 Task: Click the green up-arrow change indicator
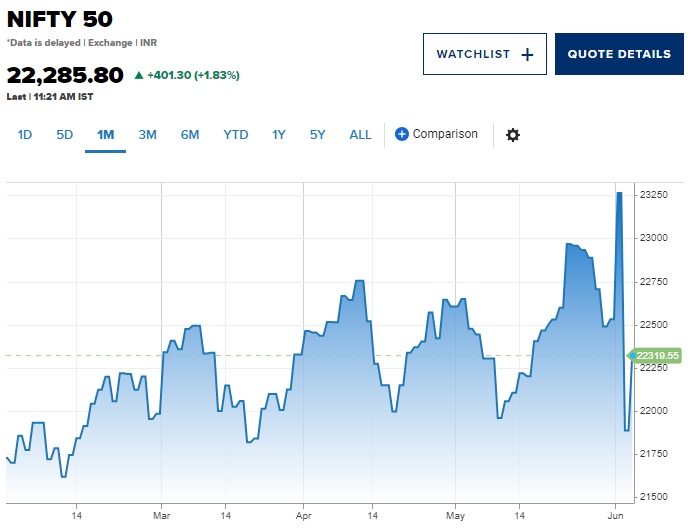pos(138,75)
